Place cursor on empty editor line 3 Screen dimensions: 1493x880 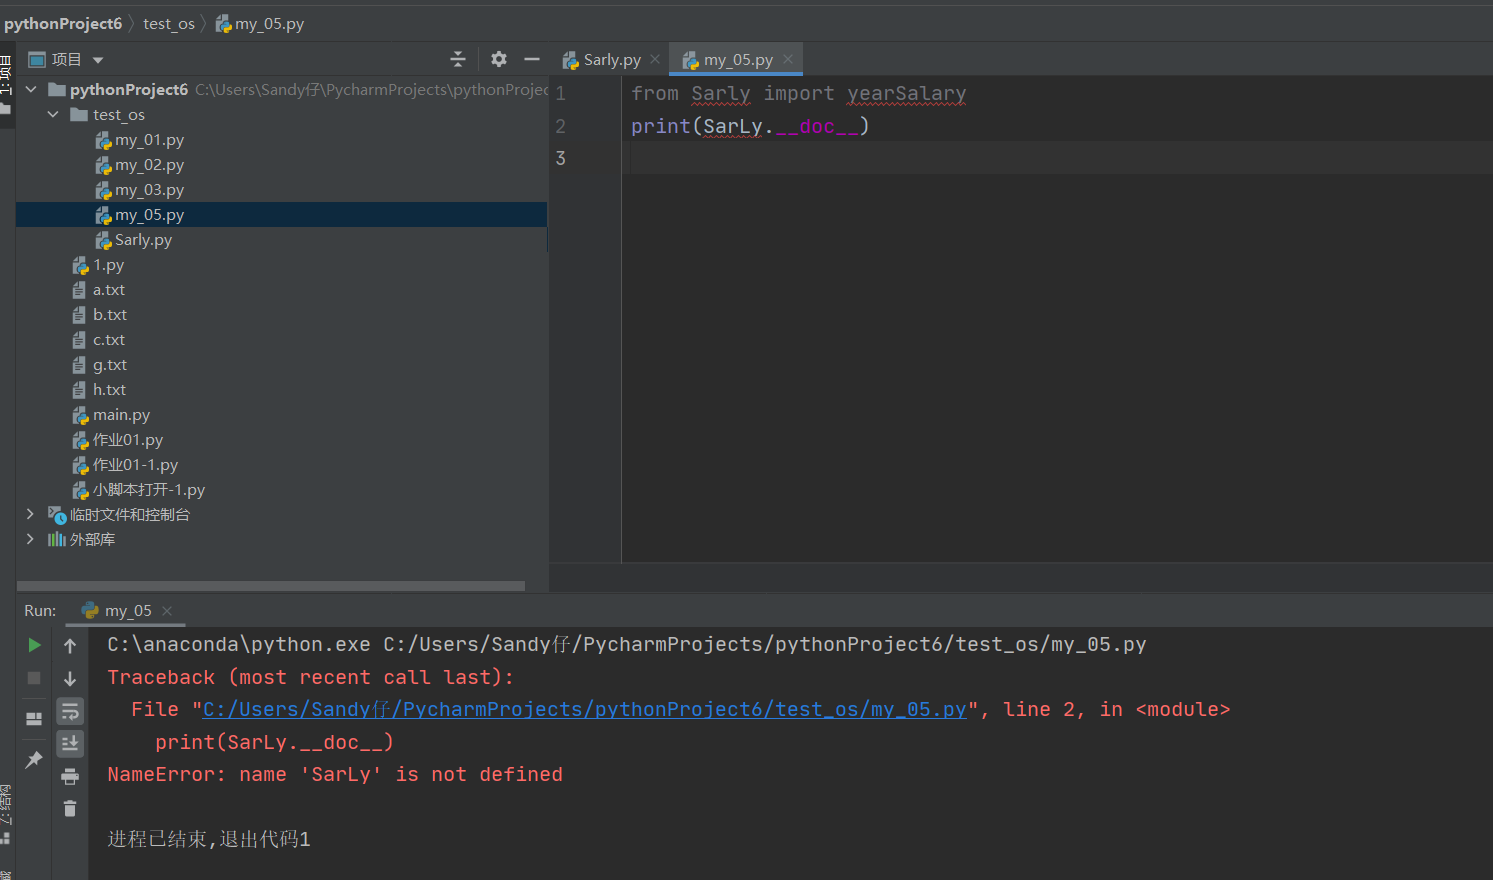1057,158
